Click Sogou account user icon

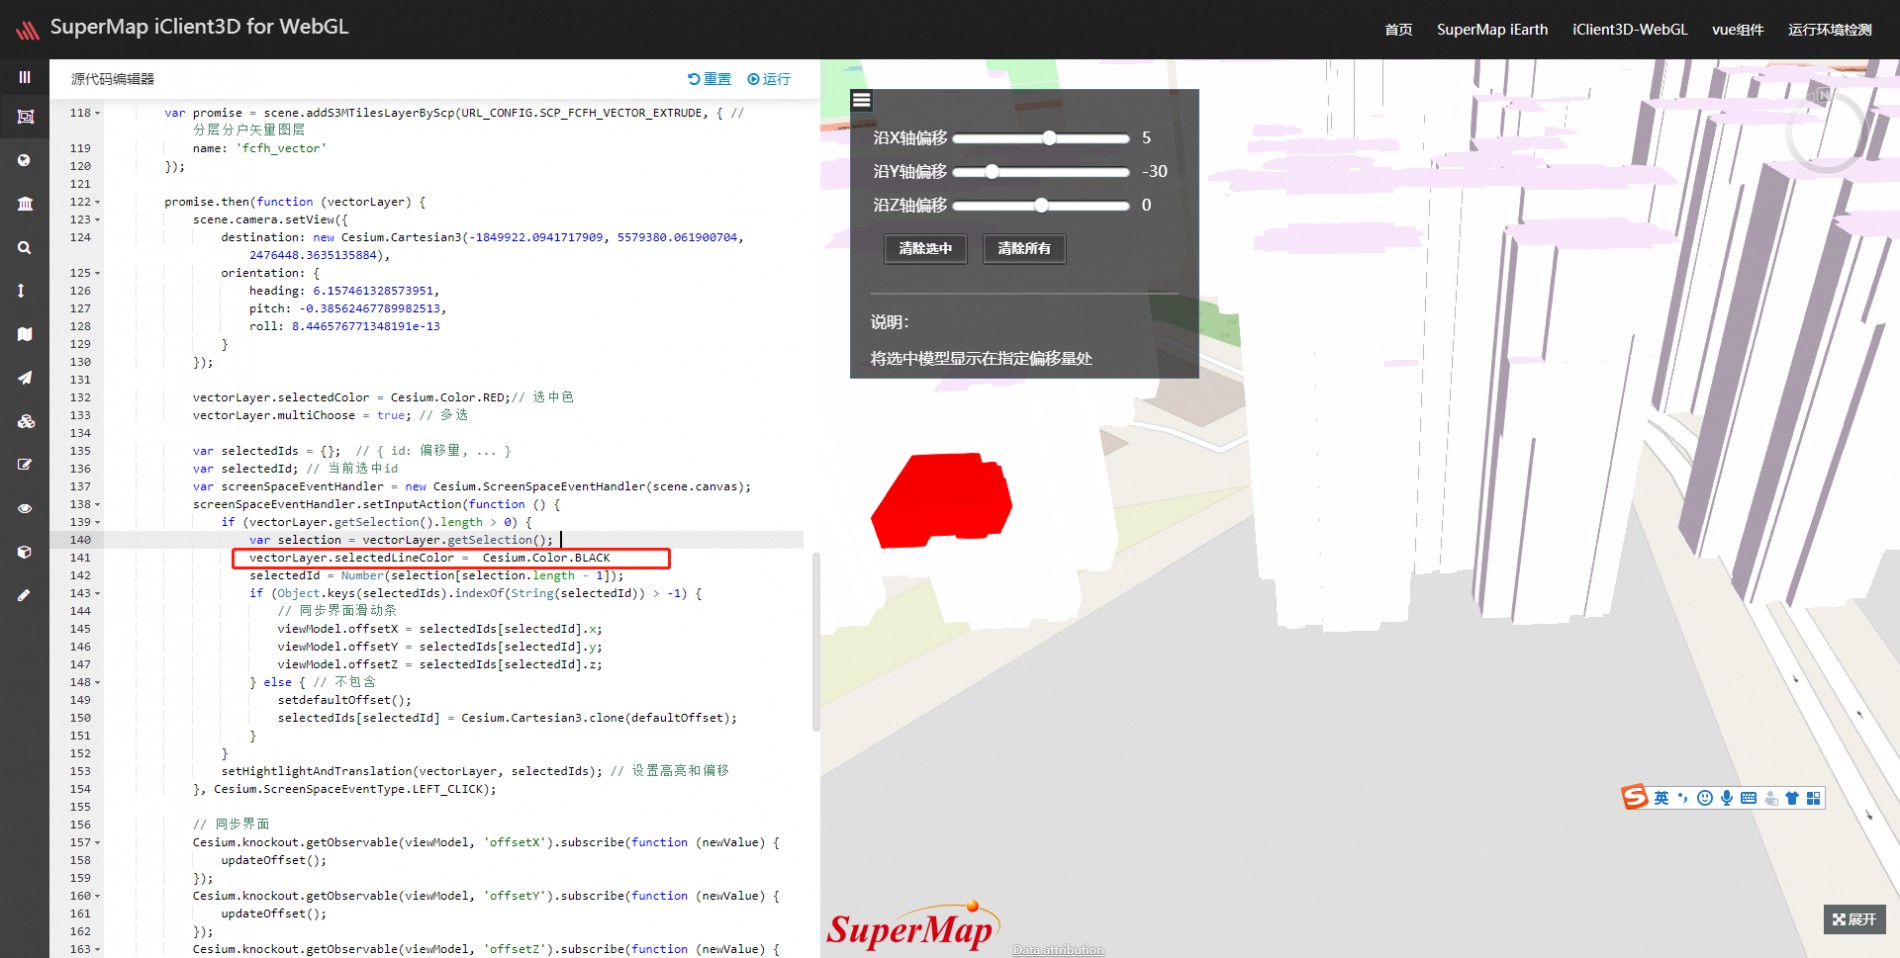click(x=1771, y=798)
